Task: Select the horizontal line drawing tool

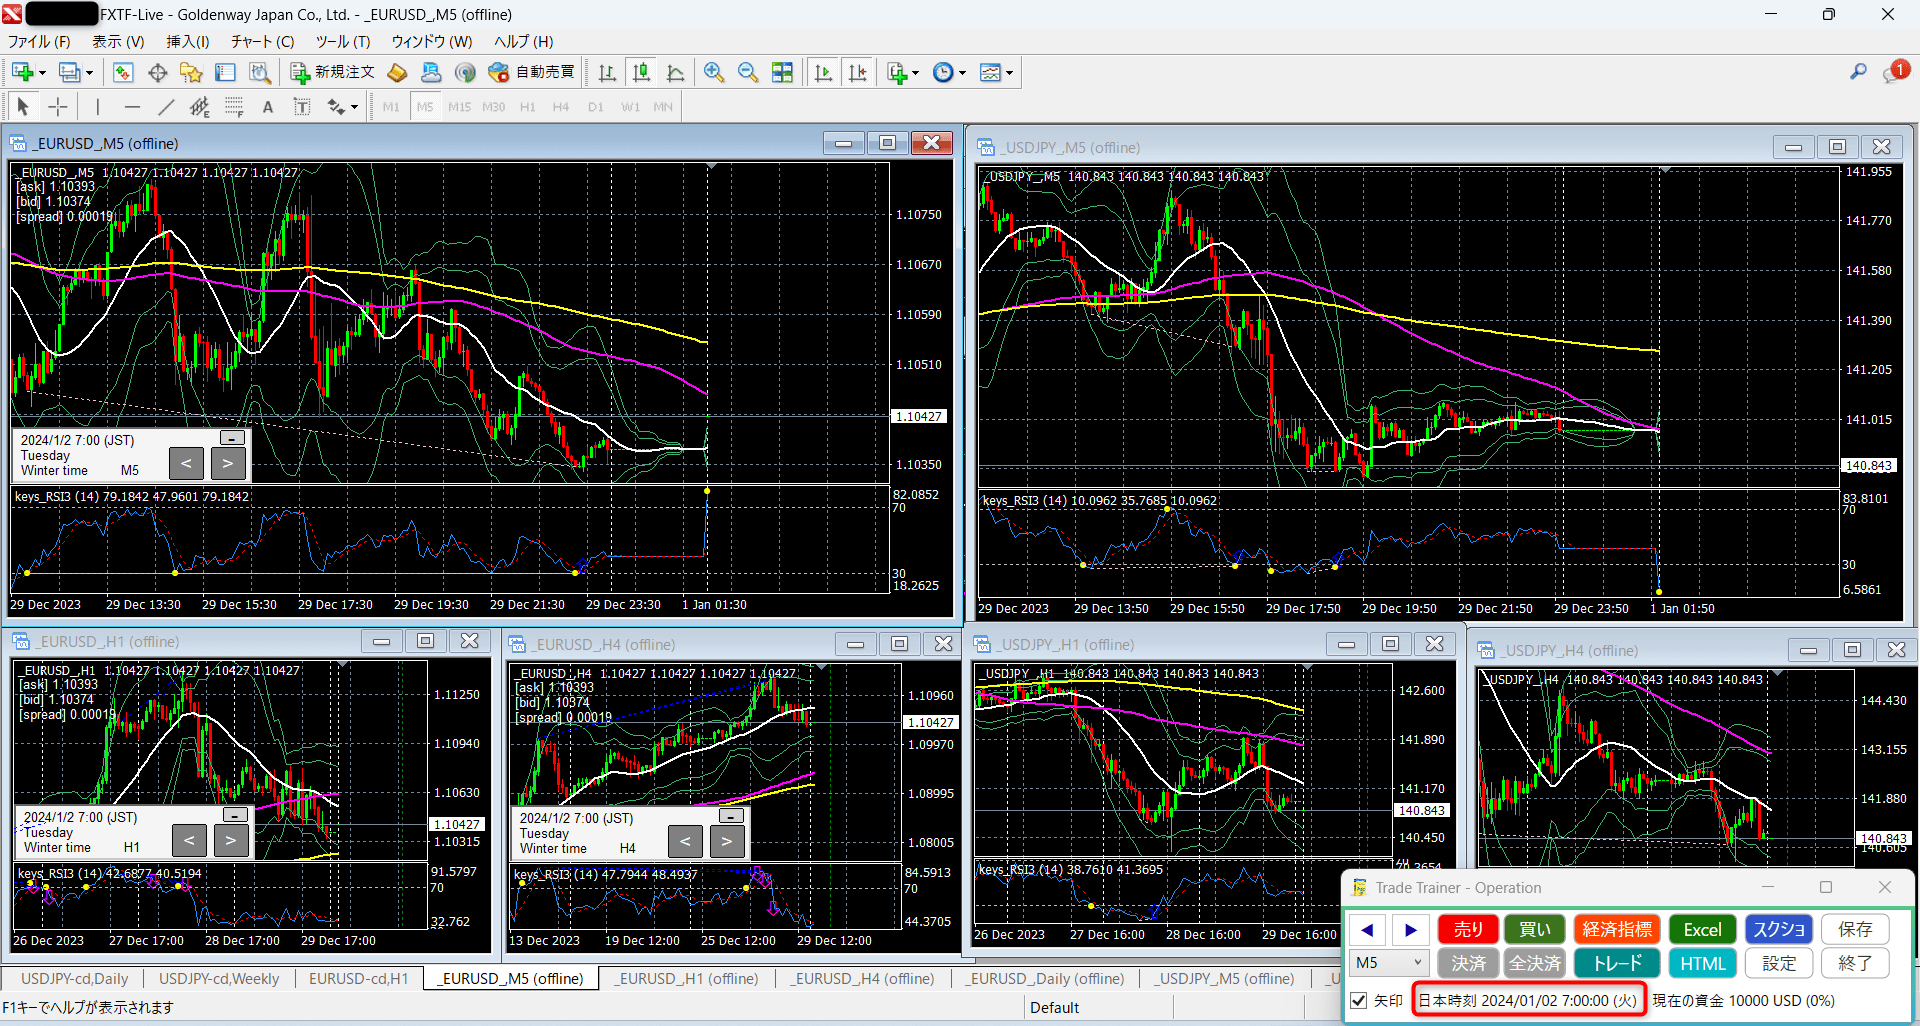Action: [x=132, y=106]
